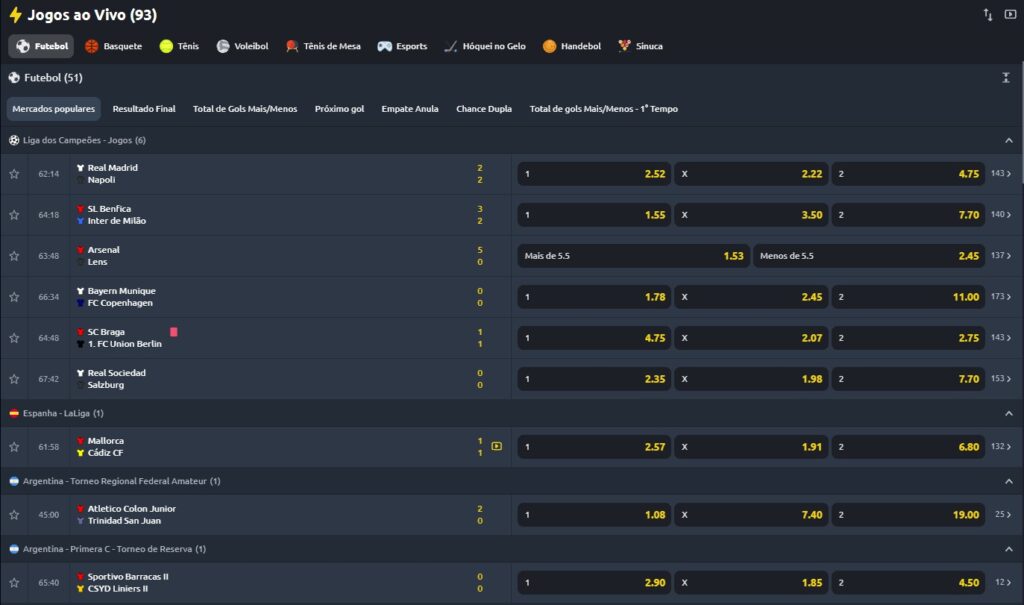Viewport: 1024px width, 605px height.
Task: Bet on Real Madrid win at 2.52
Action: (594, 174)
